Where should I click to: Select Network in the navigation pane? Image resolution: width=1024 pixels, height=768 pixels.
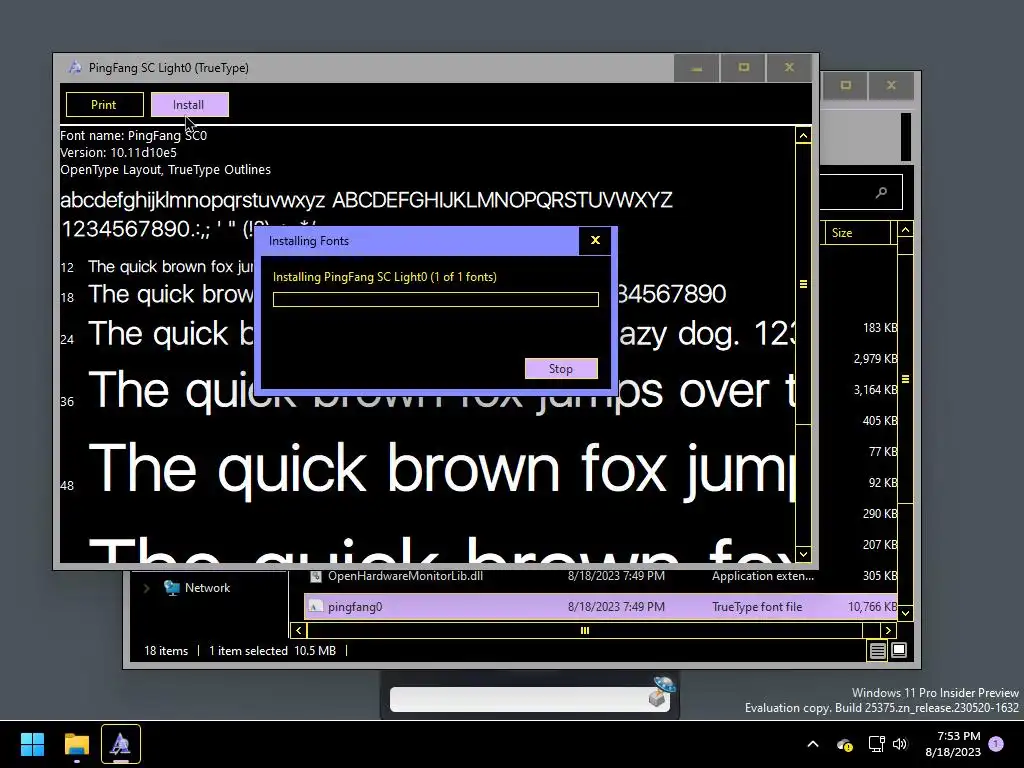click(207, 588)
